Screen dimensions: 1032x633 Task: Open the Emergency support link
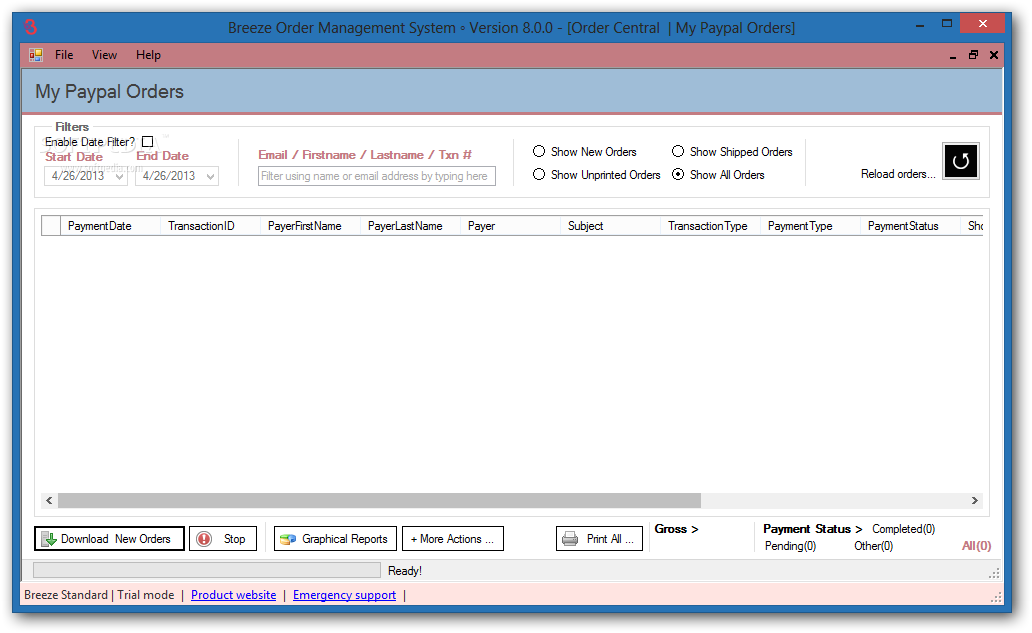(344, 595)
